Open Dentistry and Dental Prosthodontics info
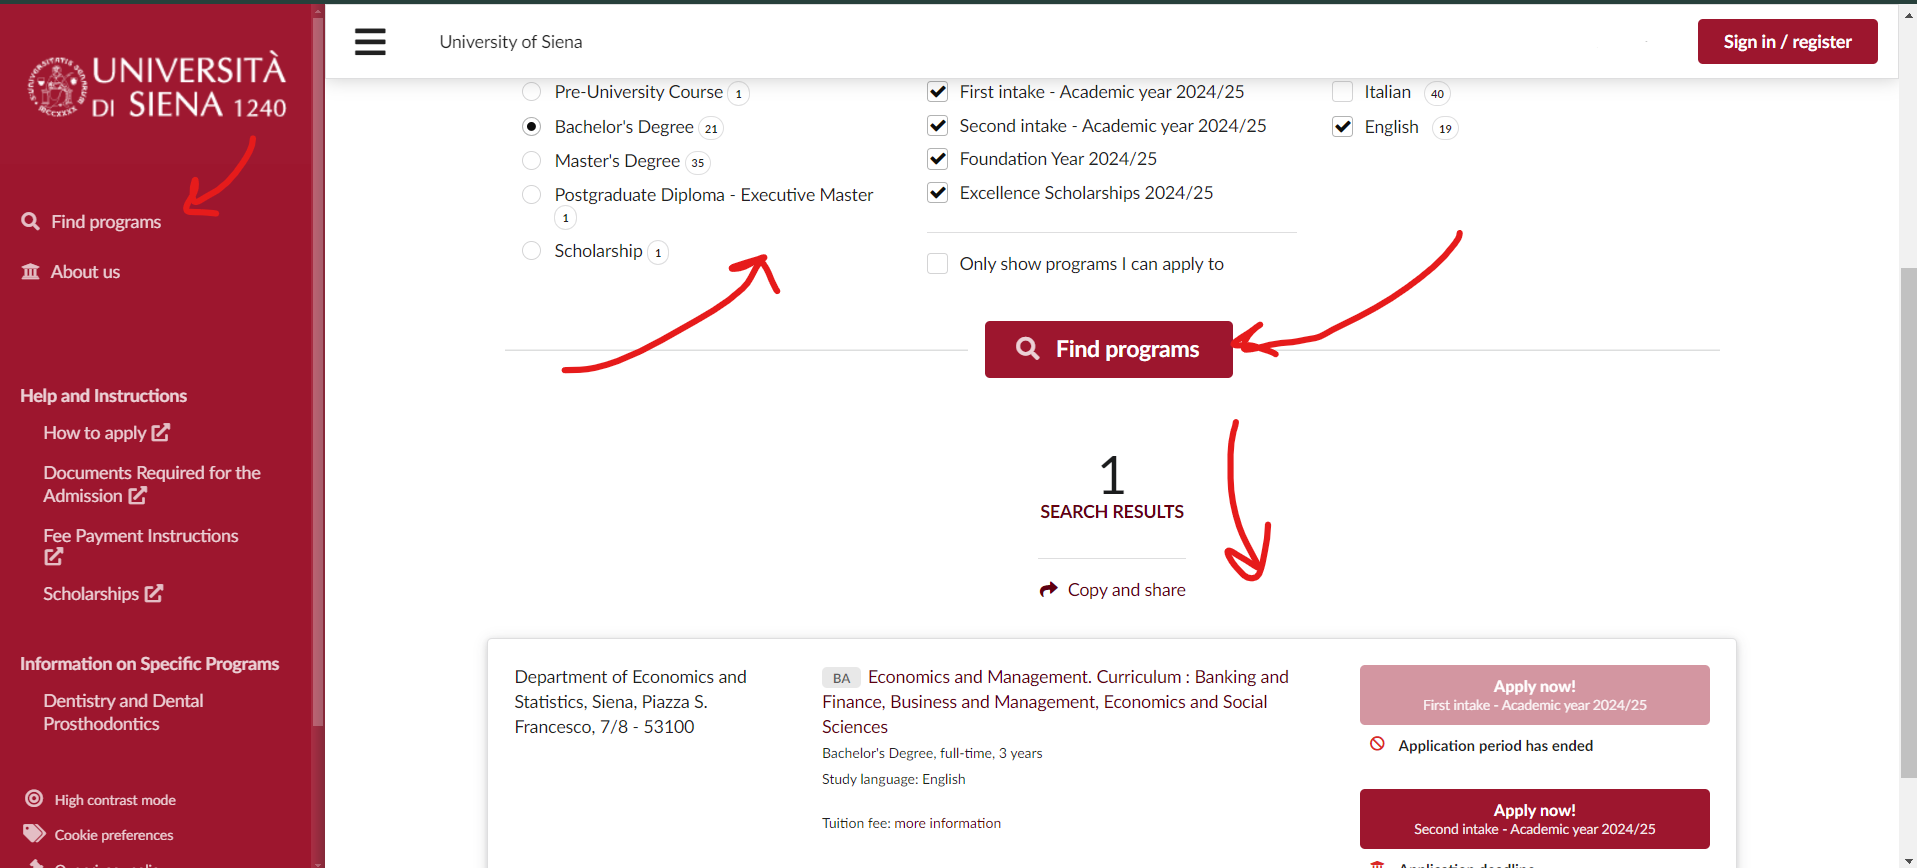 (x=123, y=712)
